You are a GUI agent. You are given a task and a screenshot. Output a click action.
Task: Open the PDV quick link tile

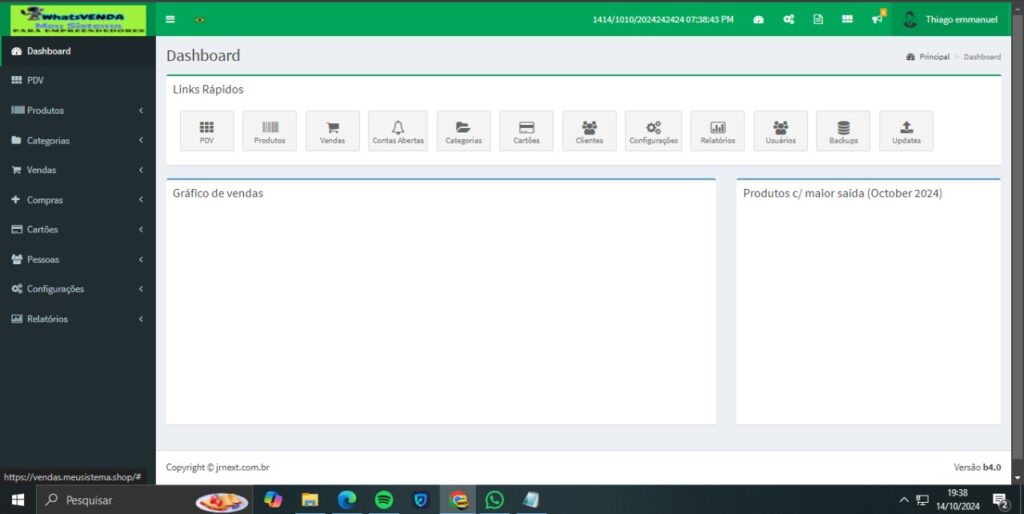tap(207, 131)
